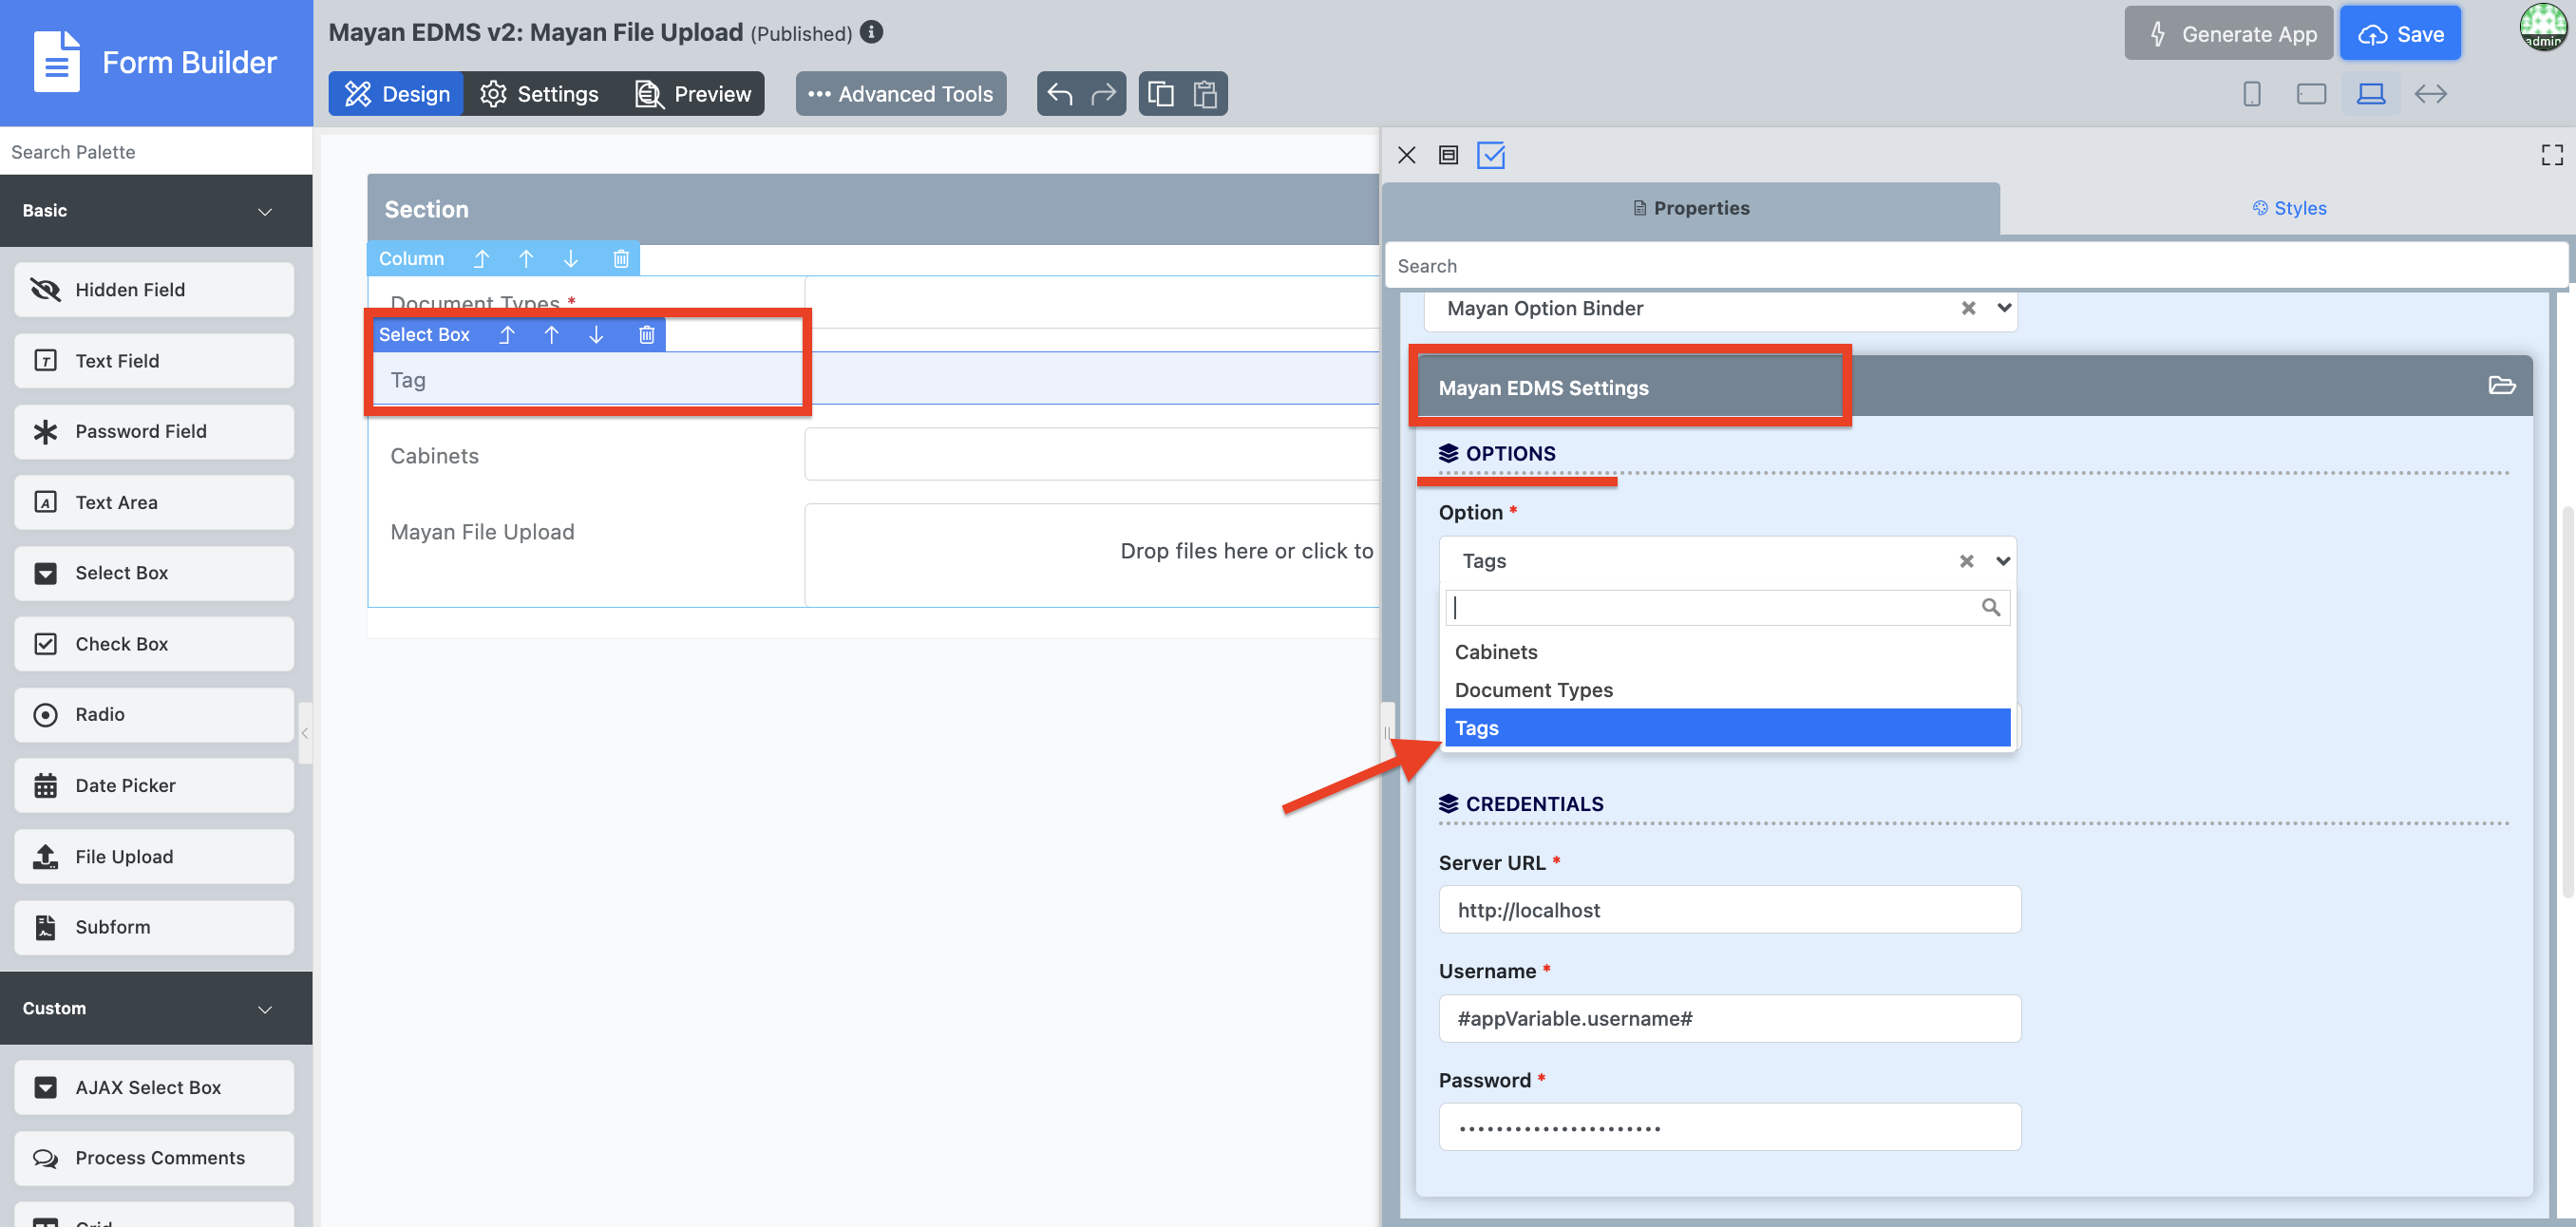This screenshot has width=2576, height=1227.
Task: Open the Settings tab
Action: click(539, 94)
